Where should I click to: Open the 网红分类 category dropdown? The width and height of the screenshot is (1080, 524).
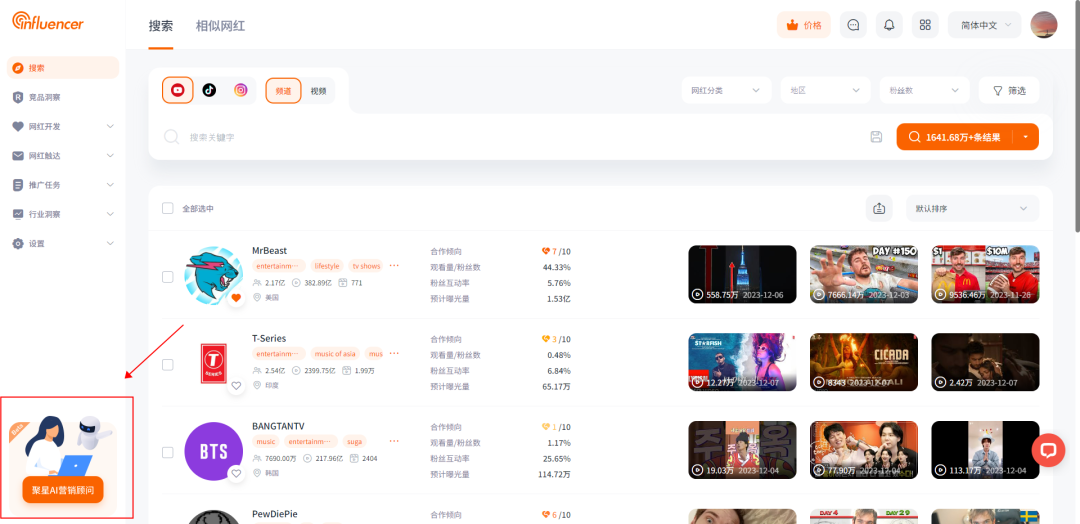tap(726, 90)
